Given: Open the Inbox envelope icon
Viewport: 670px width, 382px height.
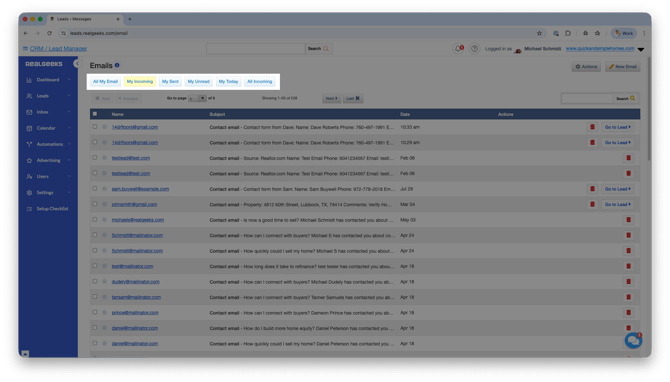Looking at the screenshot, I should [x=29, y=112].
